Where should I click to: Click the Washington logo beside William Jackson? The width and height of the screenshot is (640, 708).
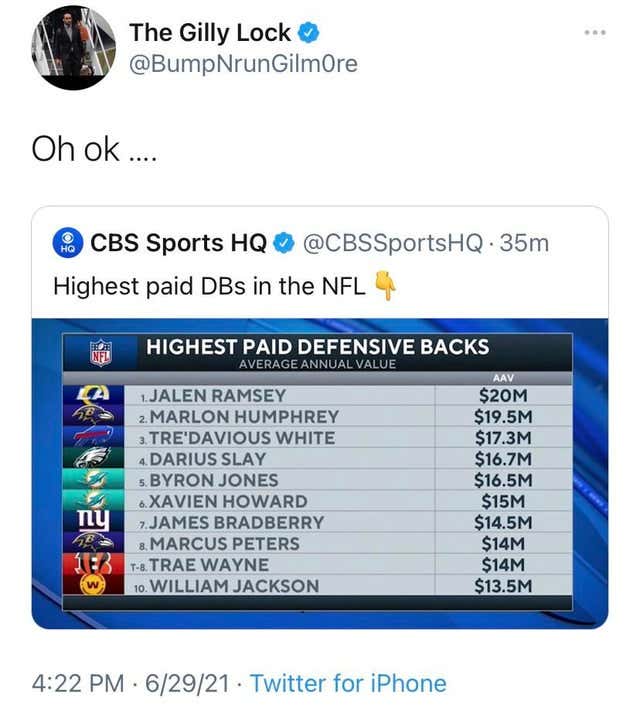click(x=93, y=585)
